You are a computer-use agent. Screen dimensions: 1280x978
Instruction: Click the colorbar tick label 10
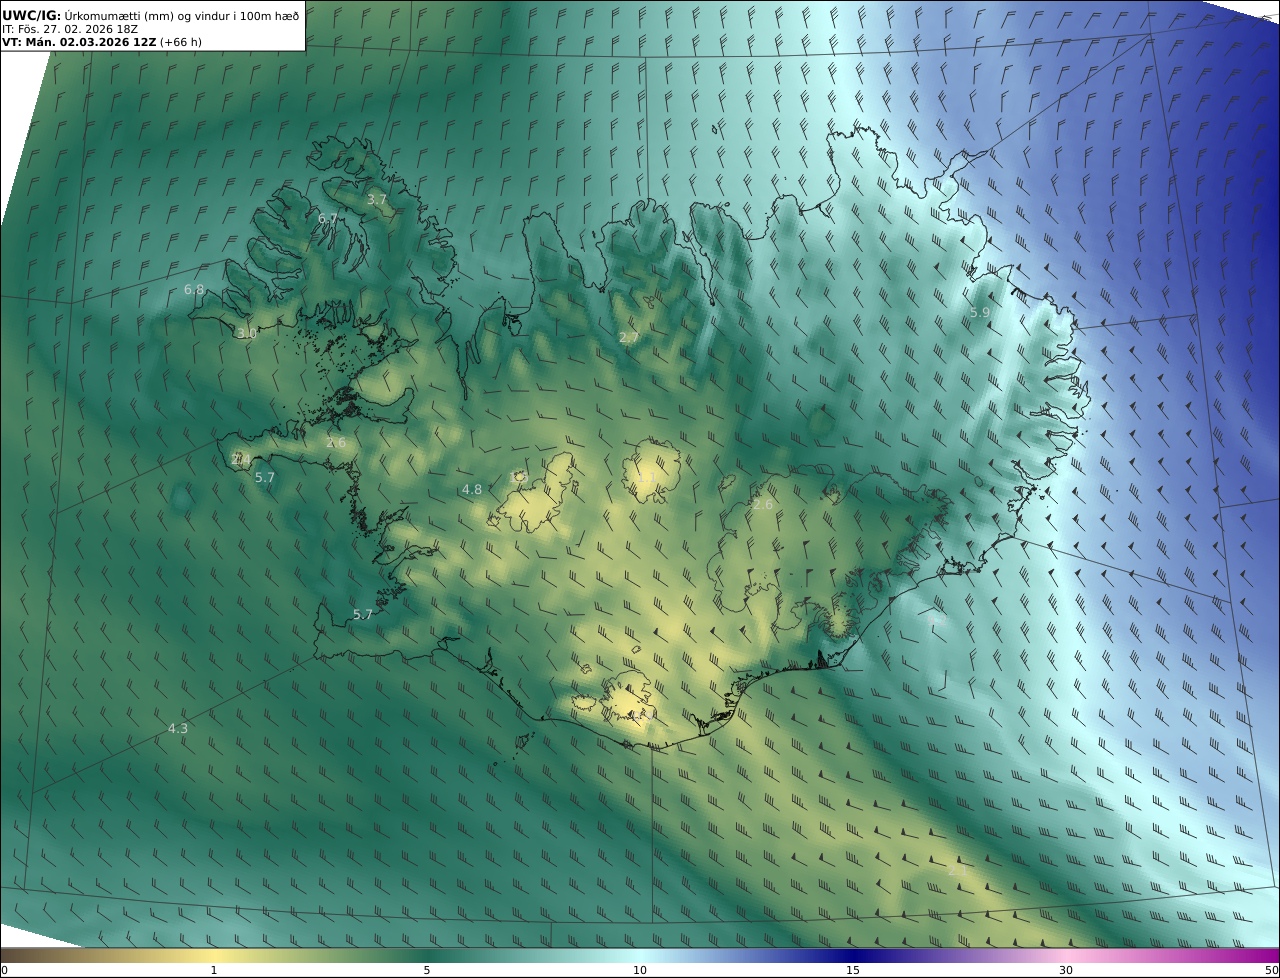(640, 970)
